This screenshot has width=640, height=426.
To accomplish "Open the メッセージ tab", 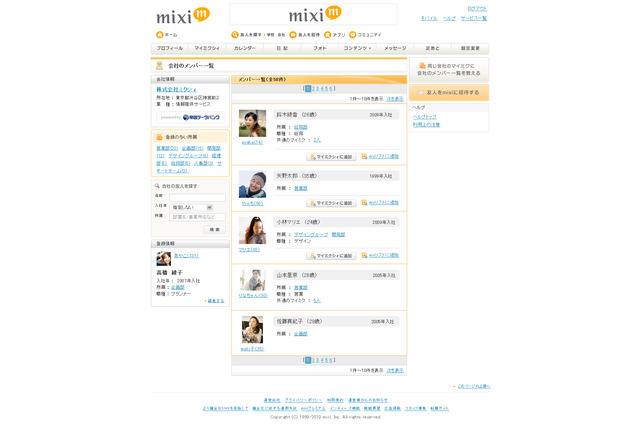I will click(x=395, y=48).
